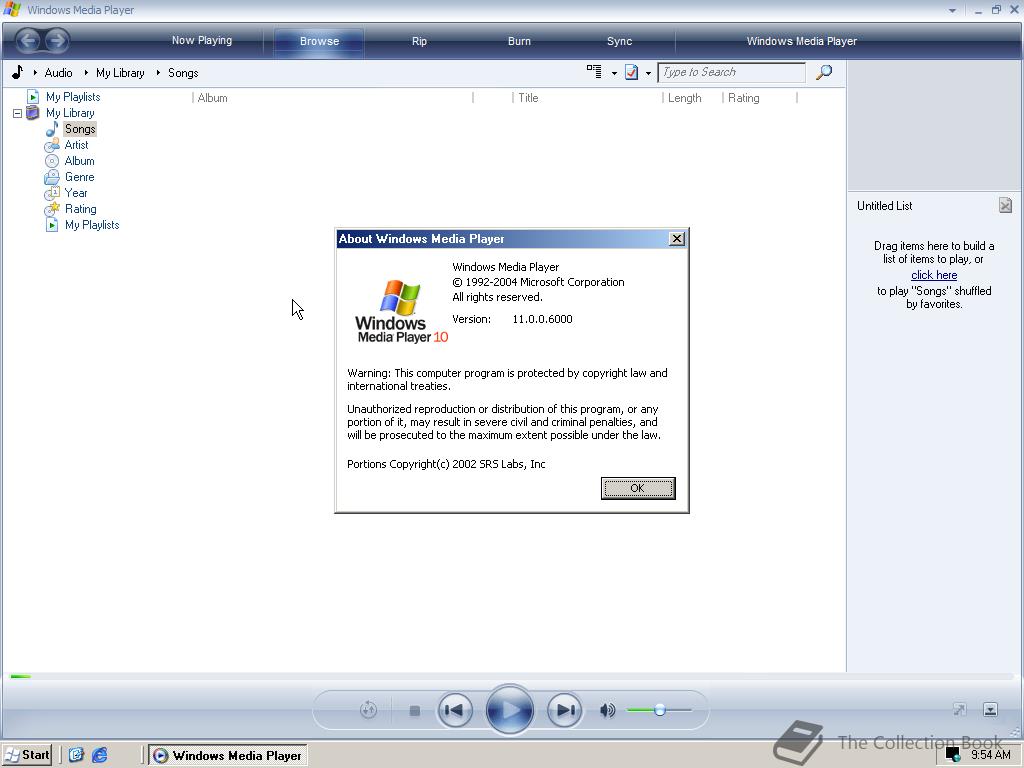Image resolution: width=1024 pixels, height=768 pixels.
Task: Open the Browse tab
Action: [319, 41]
